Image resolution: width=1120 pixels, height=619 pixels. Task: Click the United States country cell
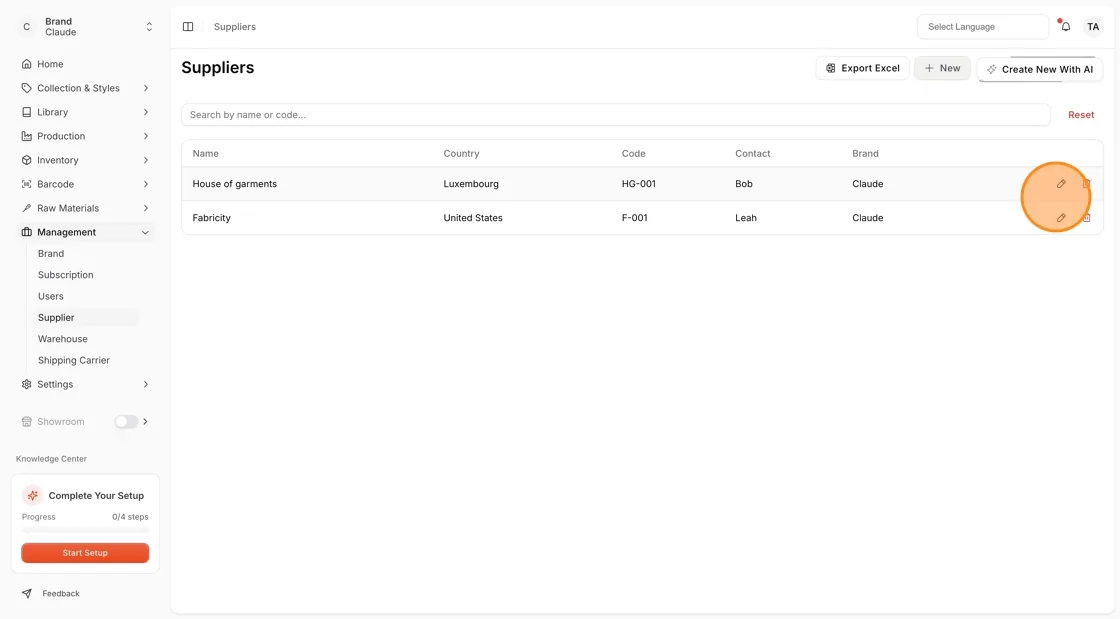click(473, 218)
